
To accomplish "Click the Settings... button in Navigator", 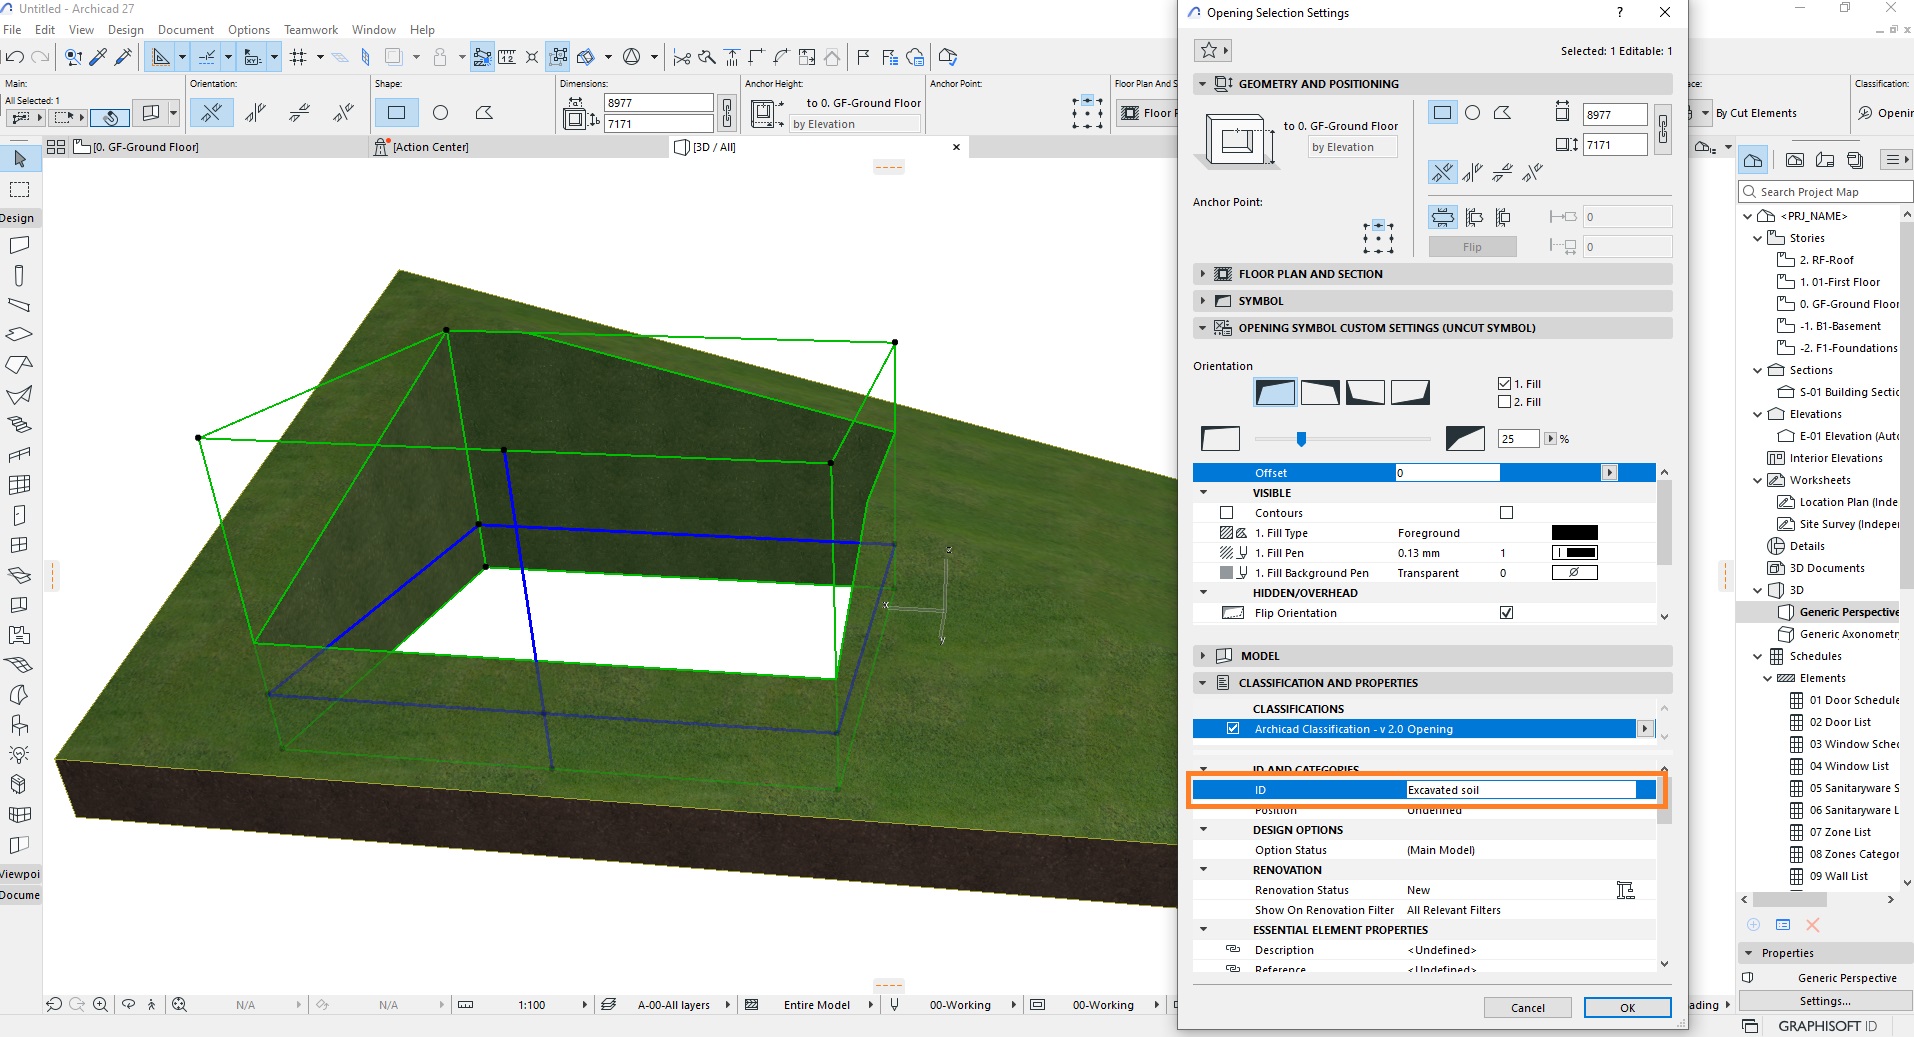I will 1825,1001.
